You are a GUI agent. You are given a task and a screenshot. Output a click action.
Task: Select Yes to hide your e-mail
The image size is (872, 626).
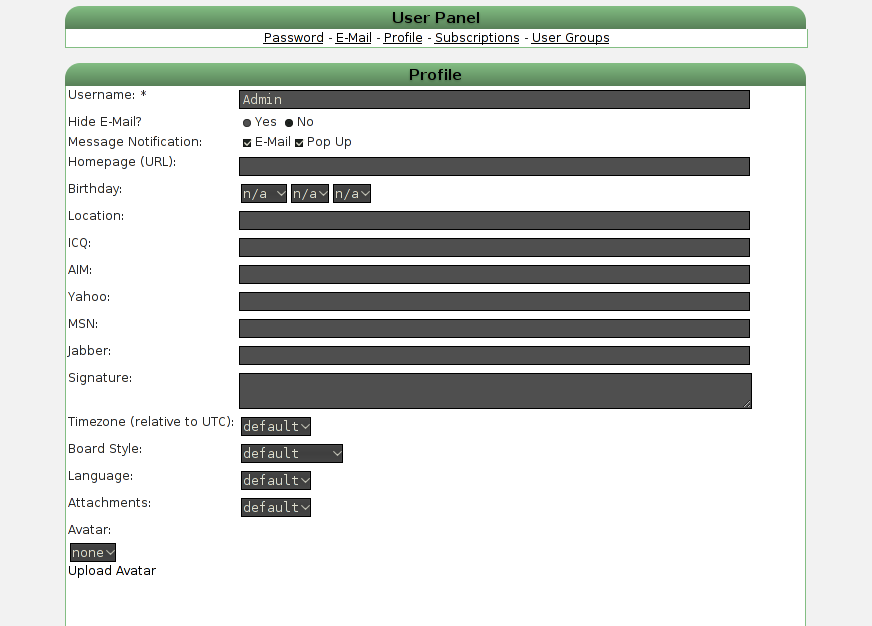[246, 122]
